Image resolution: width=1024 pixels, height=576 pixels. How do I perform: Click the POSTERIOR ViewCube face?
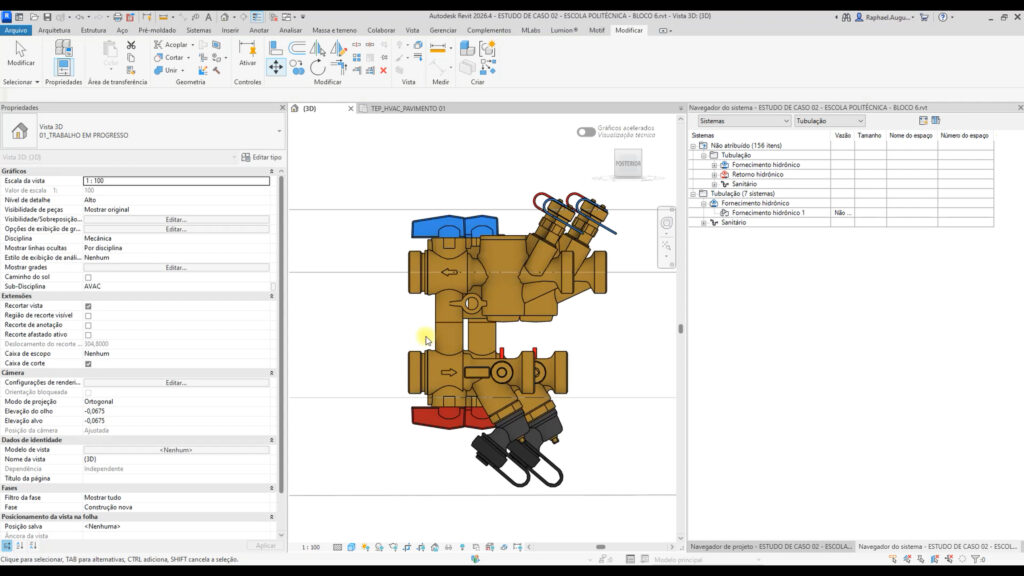628,163
